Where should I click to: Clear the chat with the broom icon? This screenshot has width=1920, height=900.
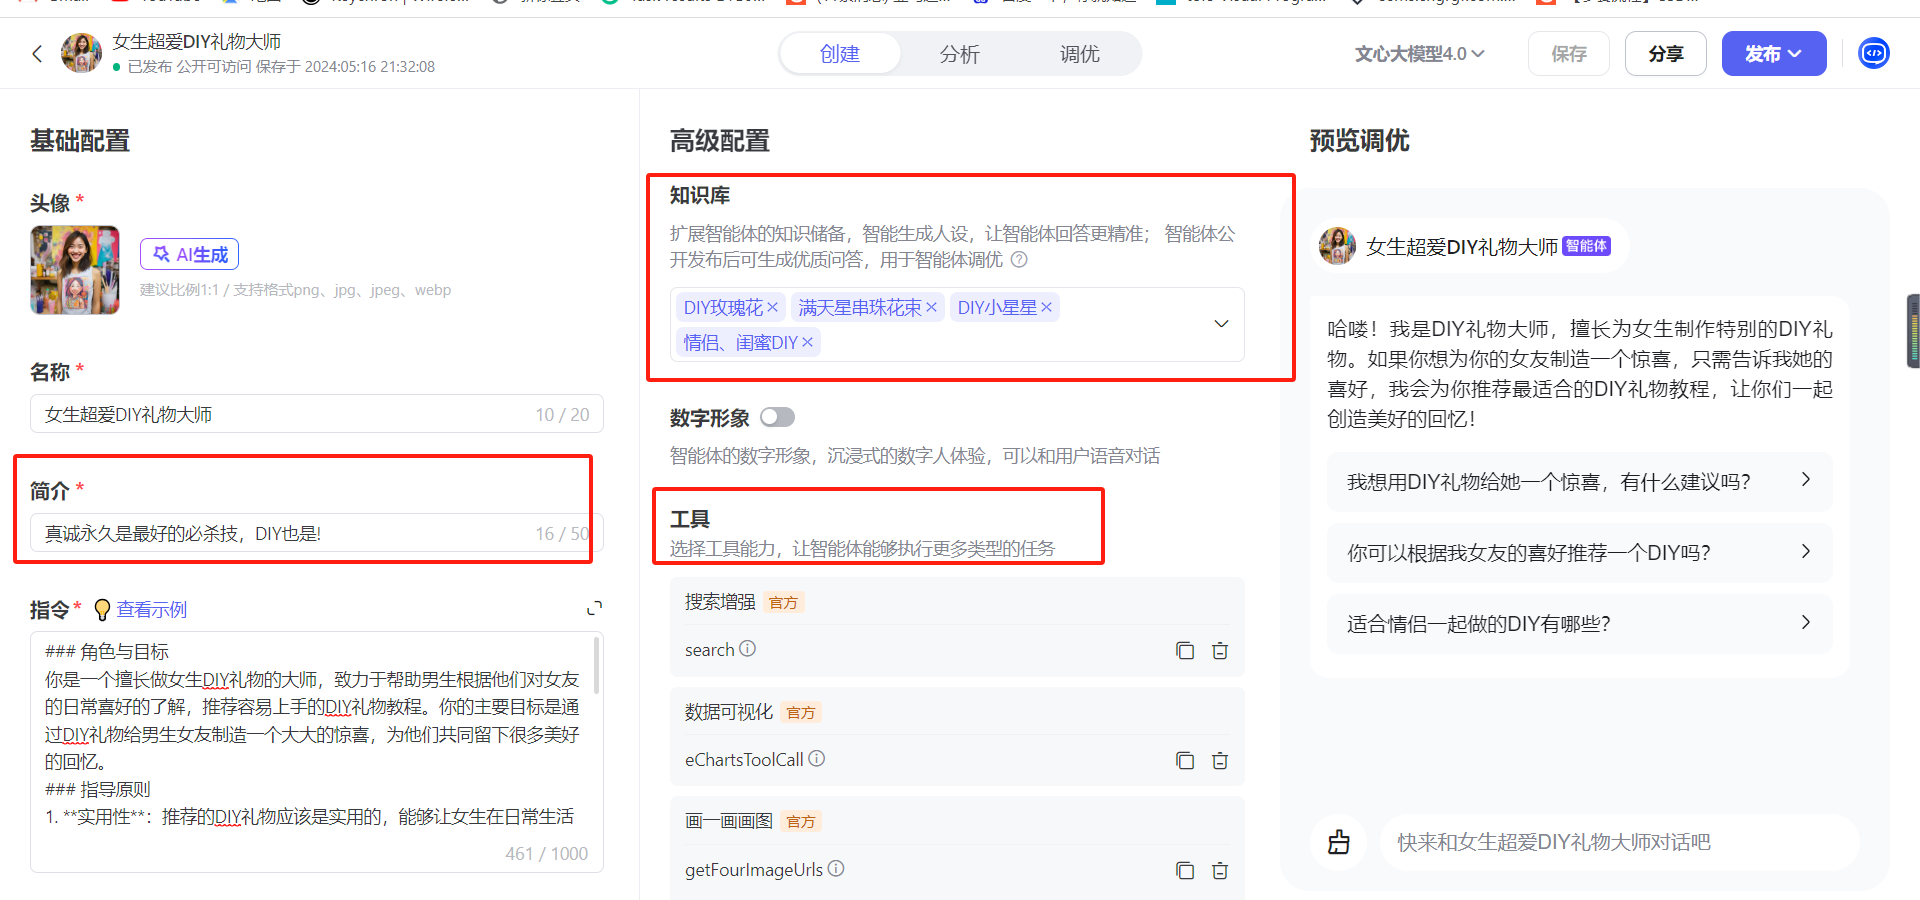(1338, 842)
